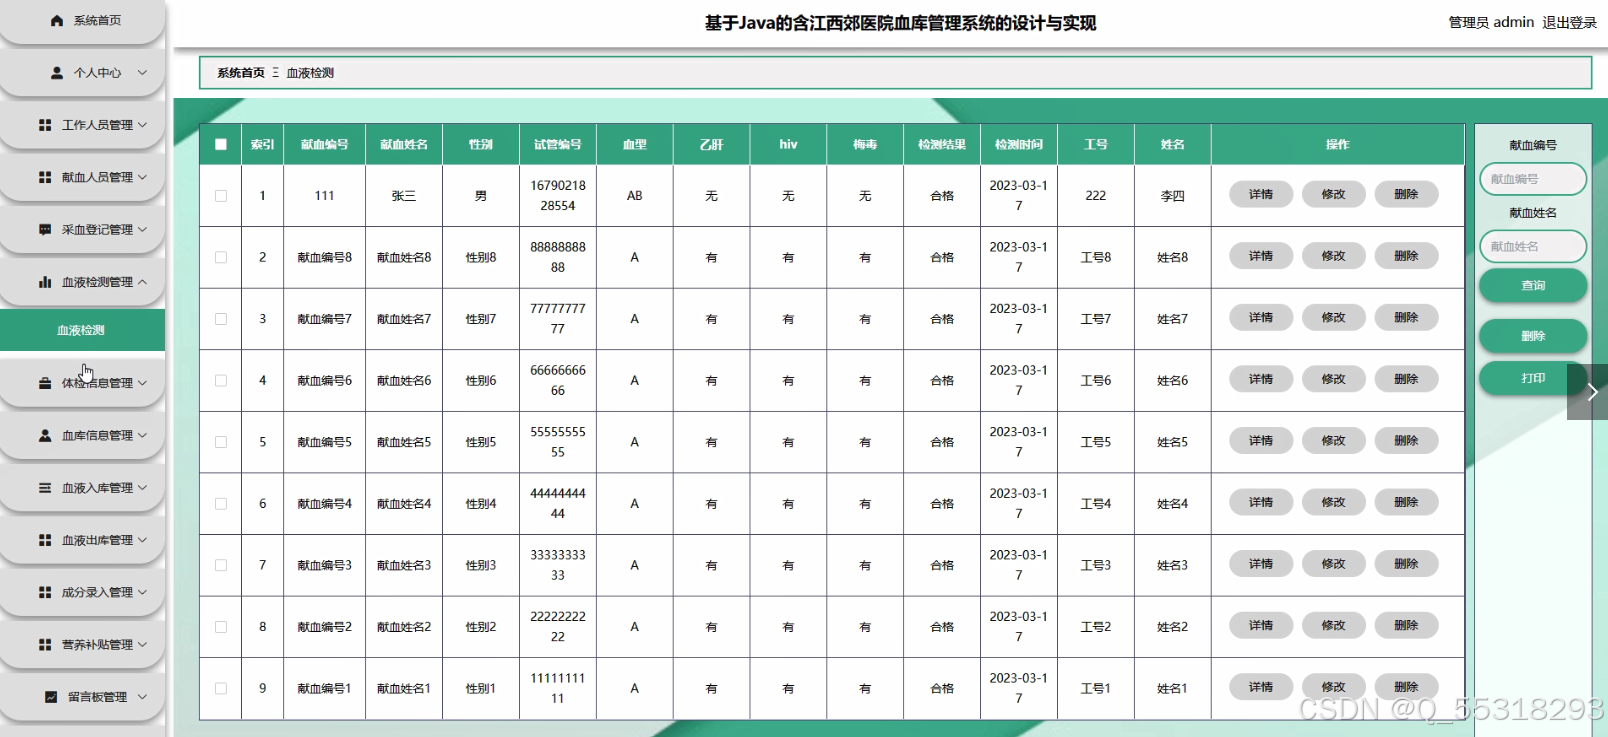This screenshot has height=737, width=1608.
Task: Toggle the select-all checkbox in table header
Action: click(221, 144)
